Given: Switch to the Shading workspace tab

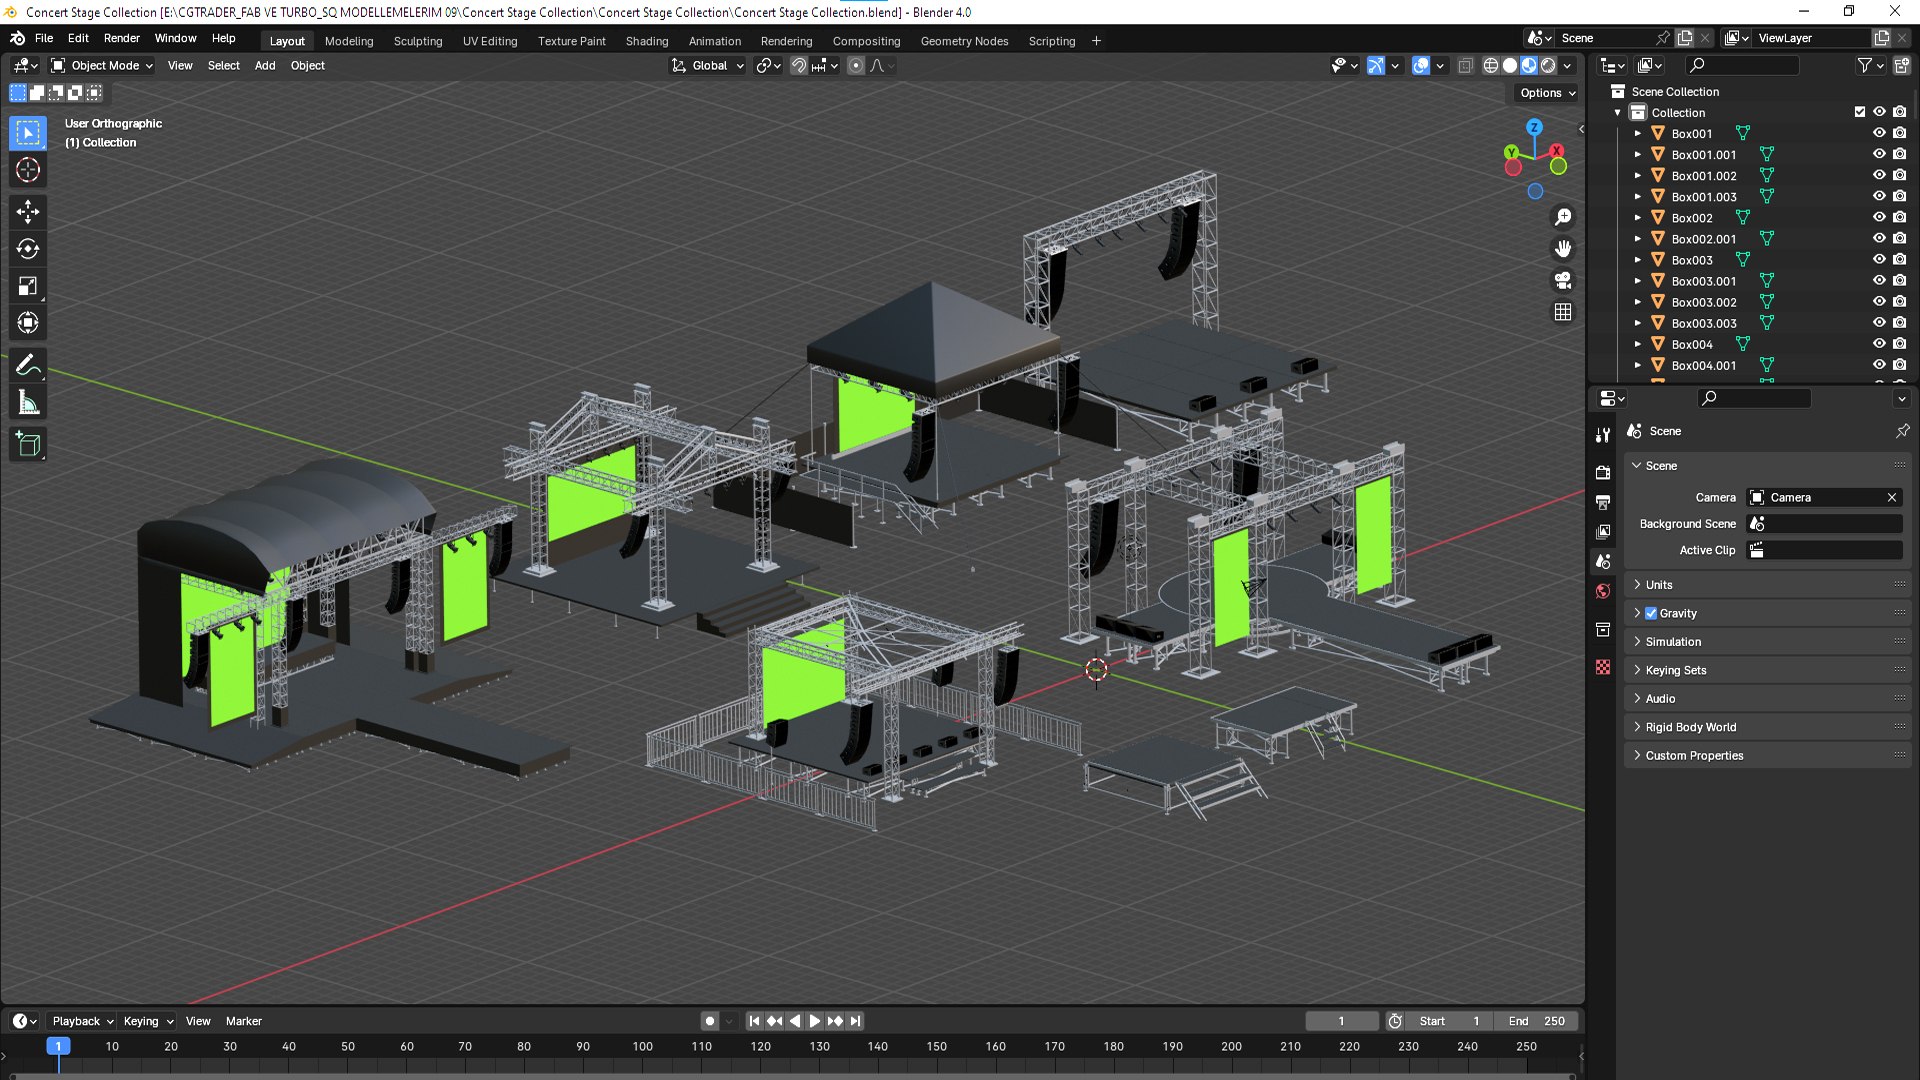Looking at the screenshot, I should [x=647, y=41].
